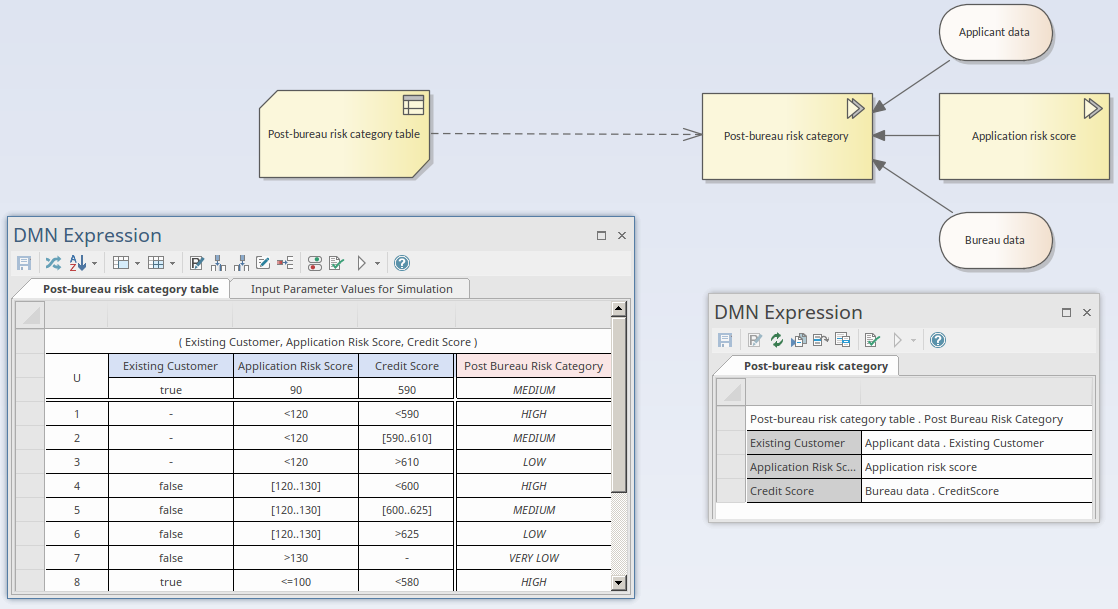Click the green refresh arrows icon

tap(777, 340)
